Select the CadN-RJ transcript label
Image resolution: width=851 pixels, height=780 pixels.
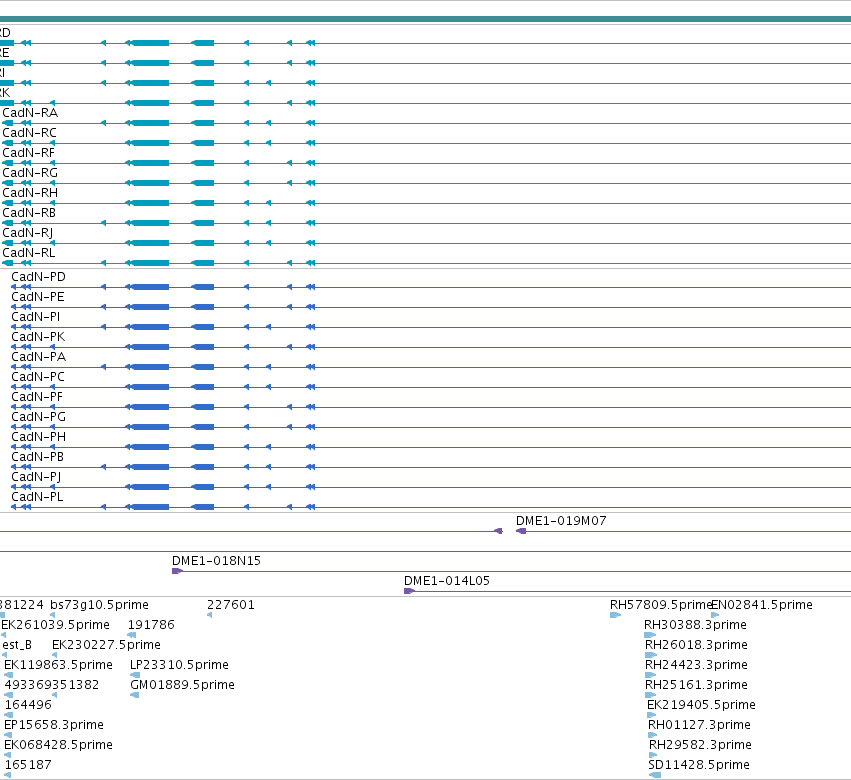(28, 233)
